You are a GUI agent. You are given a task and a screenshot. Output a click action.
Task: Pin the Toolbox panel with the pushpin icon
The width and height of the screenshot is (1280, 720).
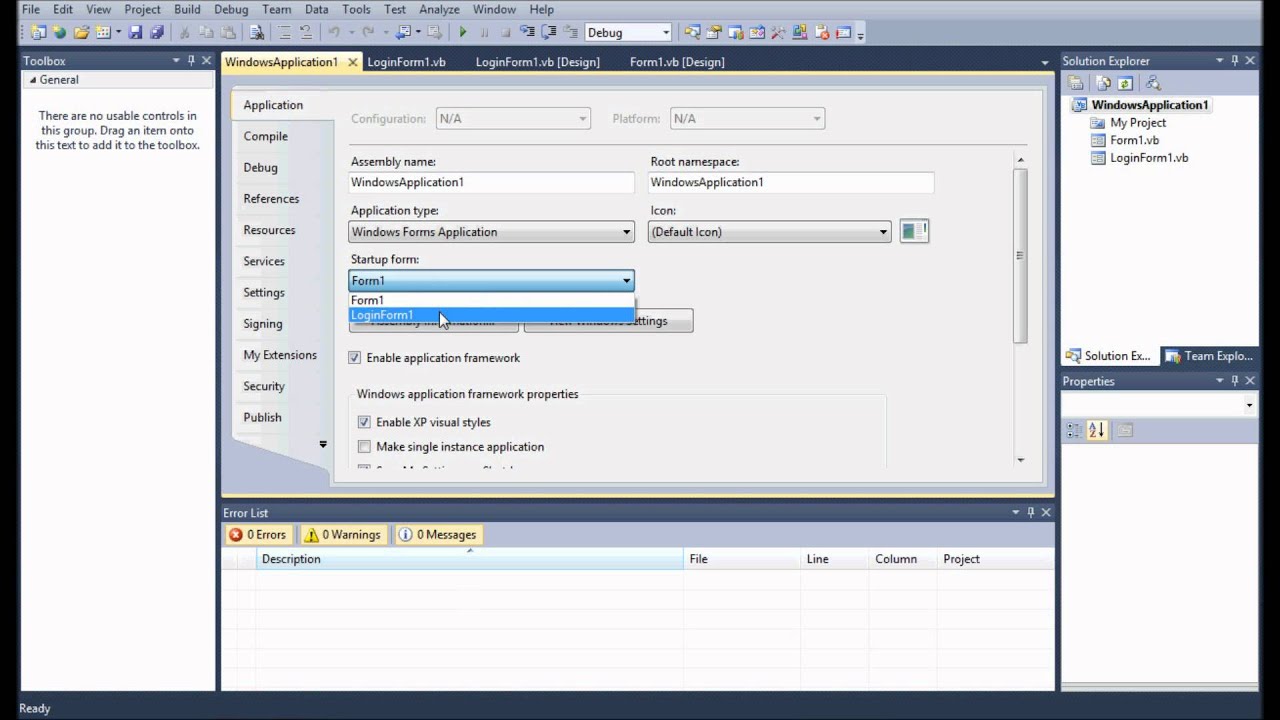click(191, 61)
